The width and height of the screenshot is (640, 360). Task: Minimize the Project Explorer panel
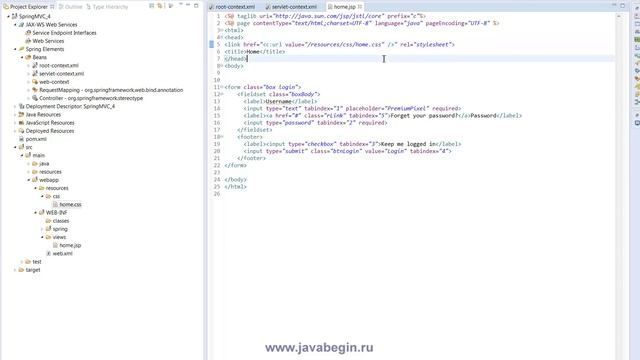[188, 5]
